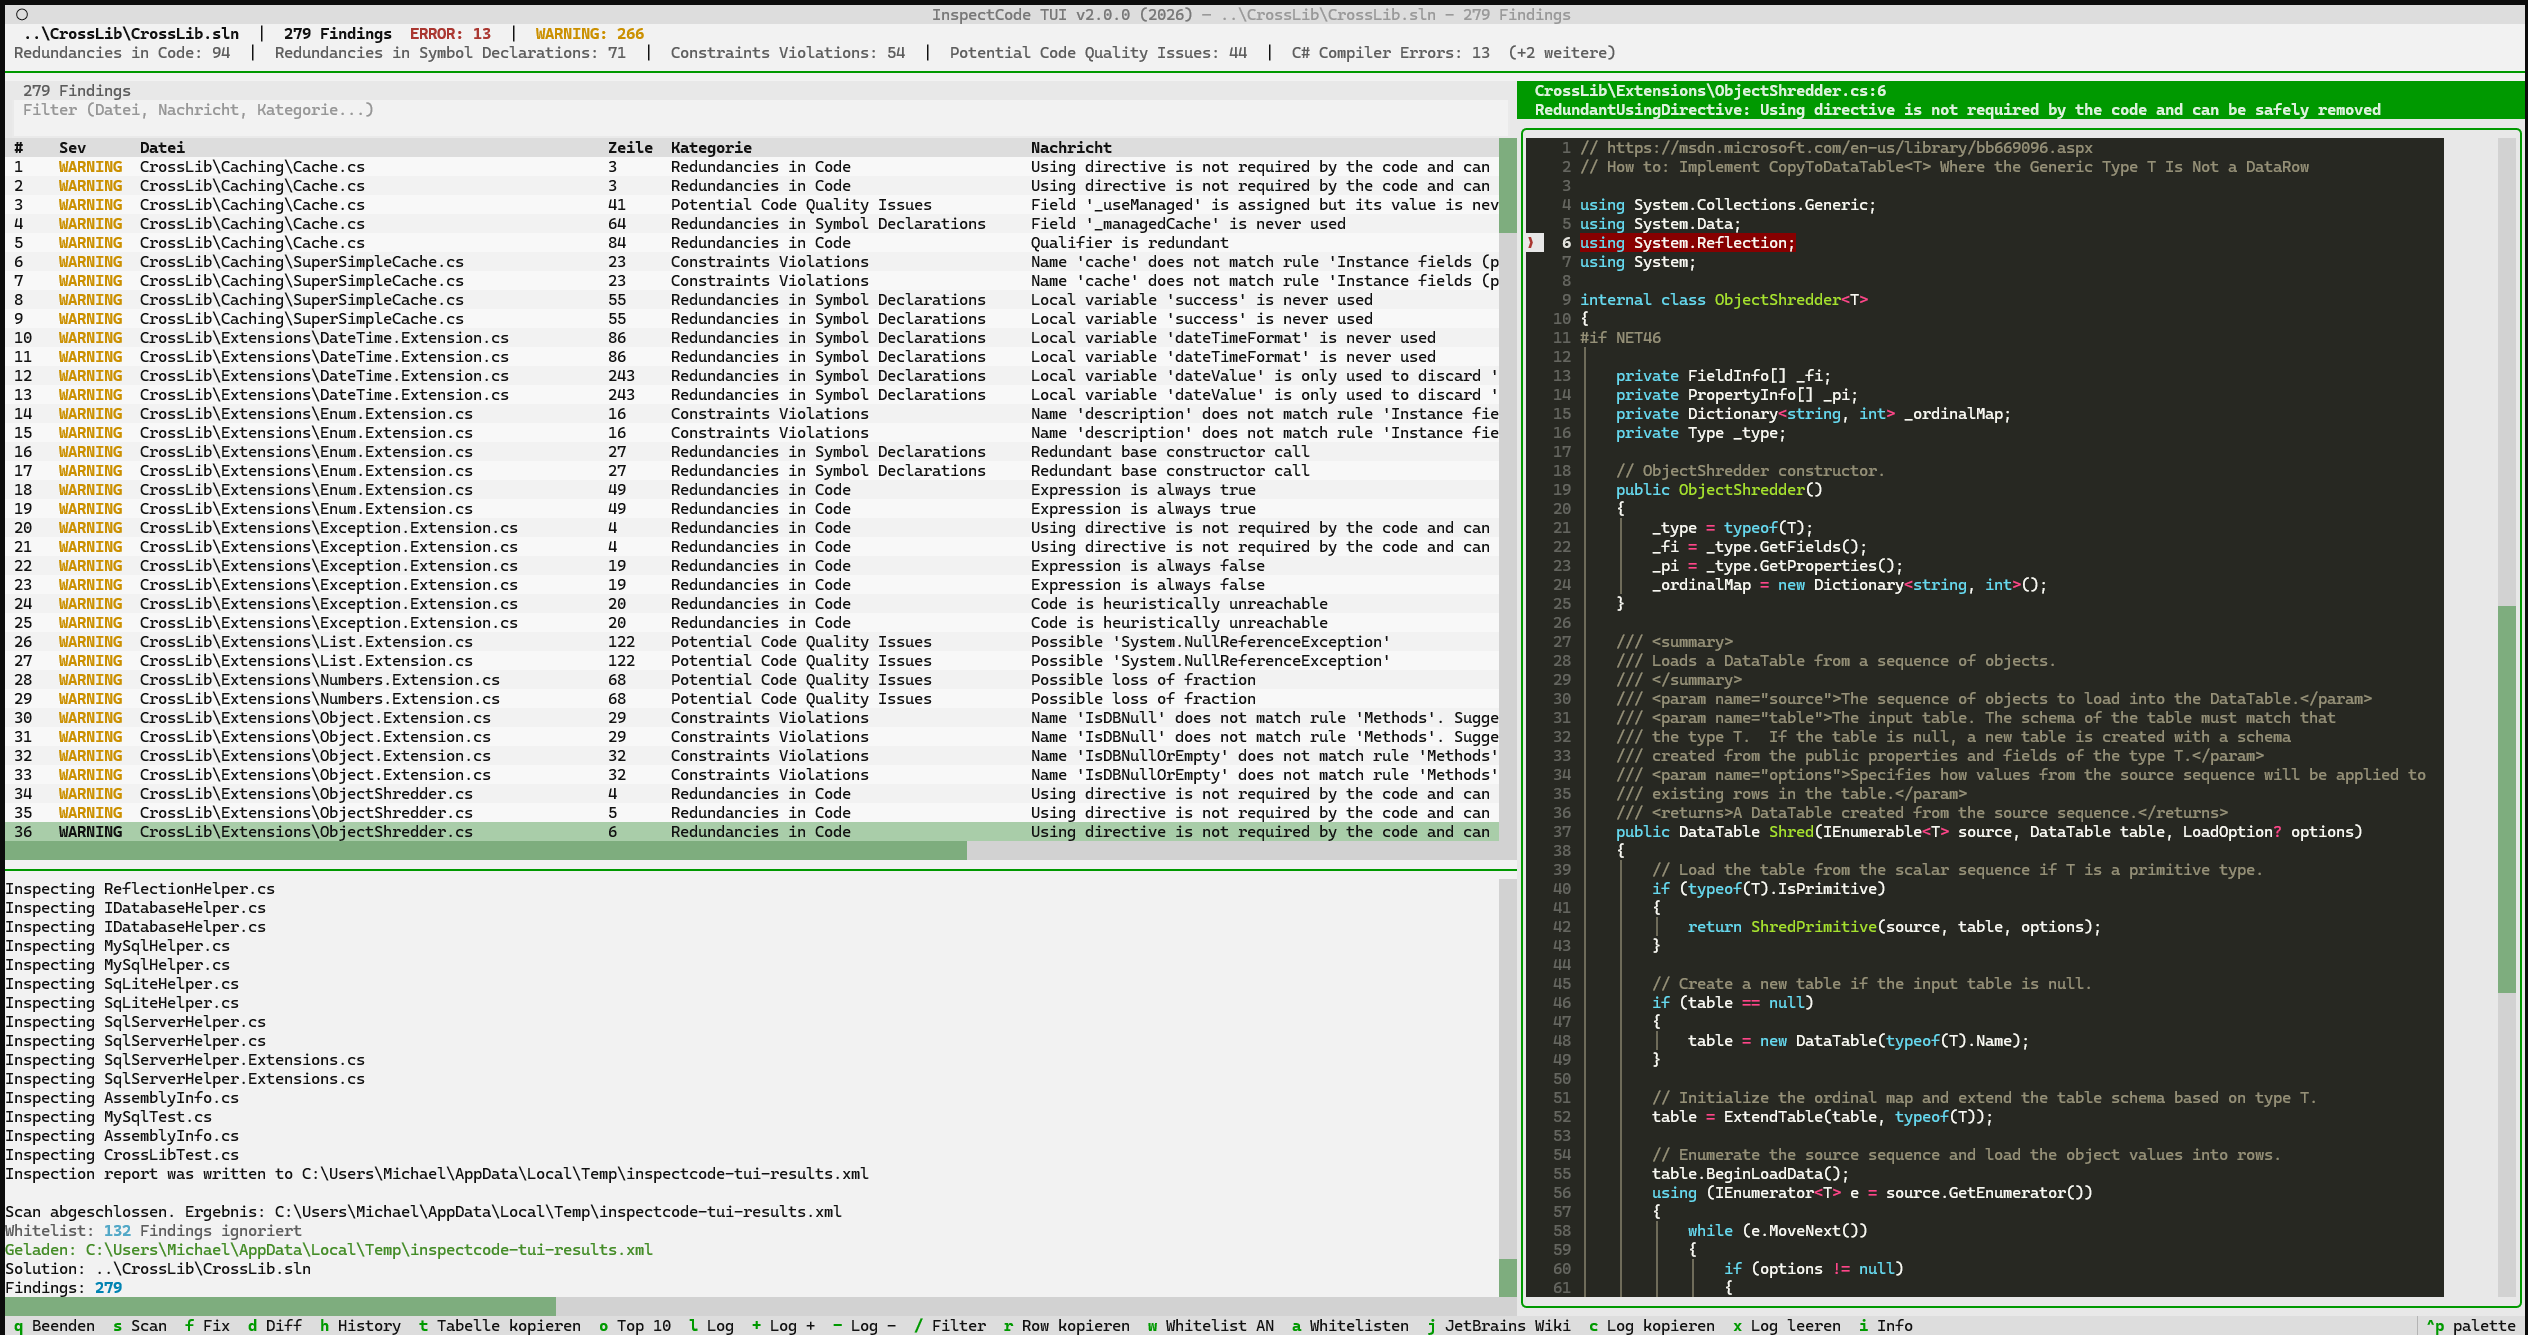The height and width of the screenshot is (1335, 2528).
Task: Select highlighted row 36, ObjectShredder.cs line 6
Action: [x=752, y=832]
